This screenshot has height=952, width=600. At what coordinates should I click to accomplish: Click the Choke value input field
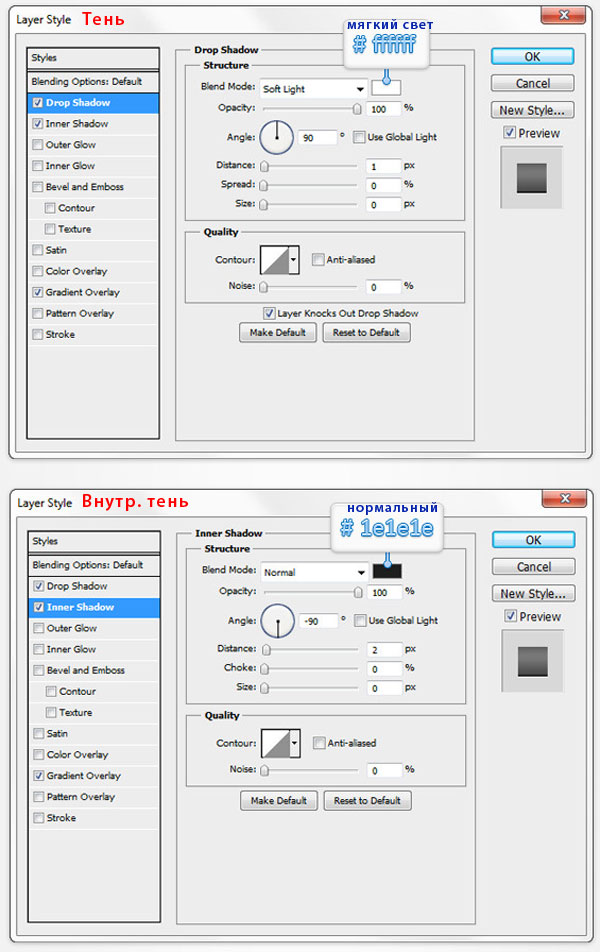point(384,668)
